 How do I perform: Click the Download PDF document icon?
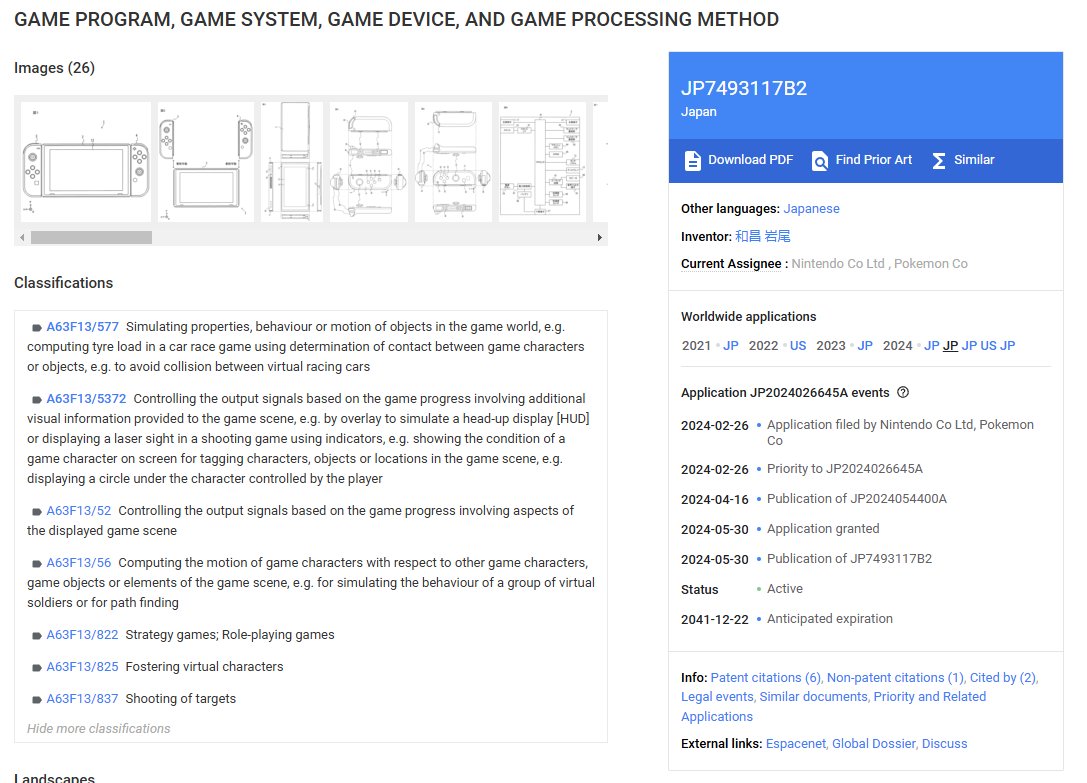[693, 161]
